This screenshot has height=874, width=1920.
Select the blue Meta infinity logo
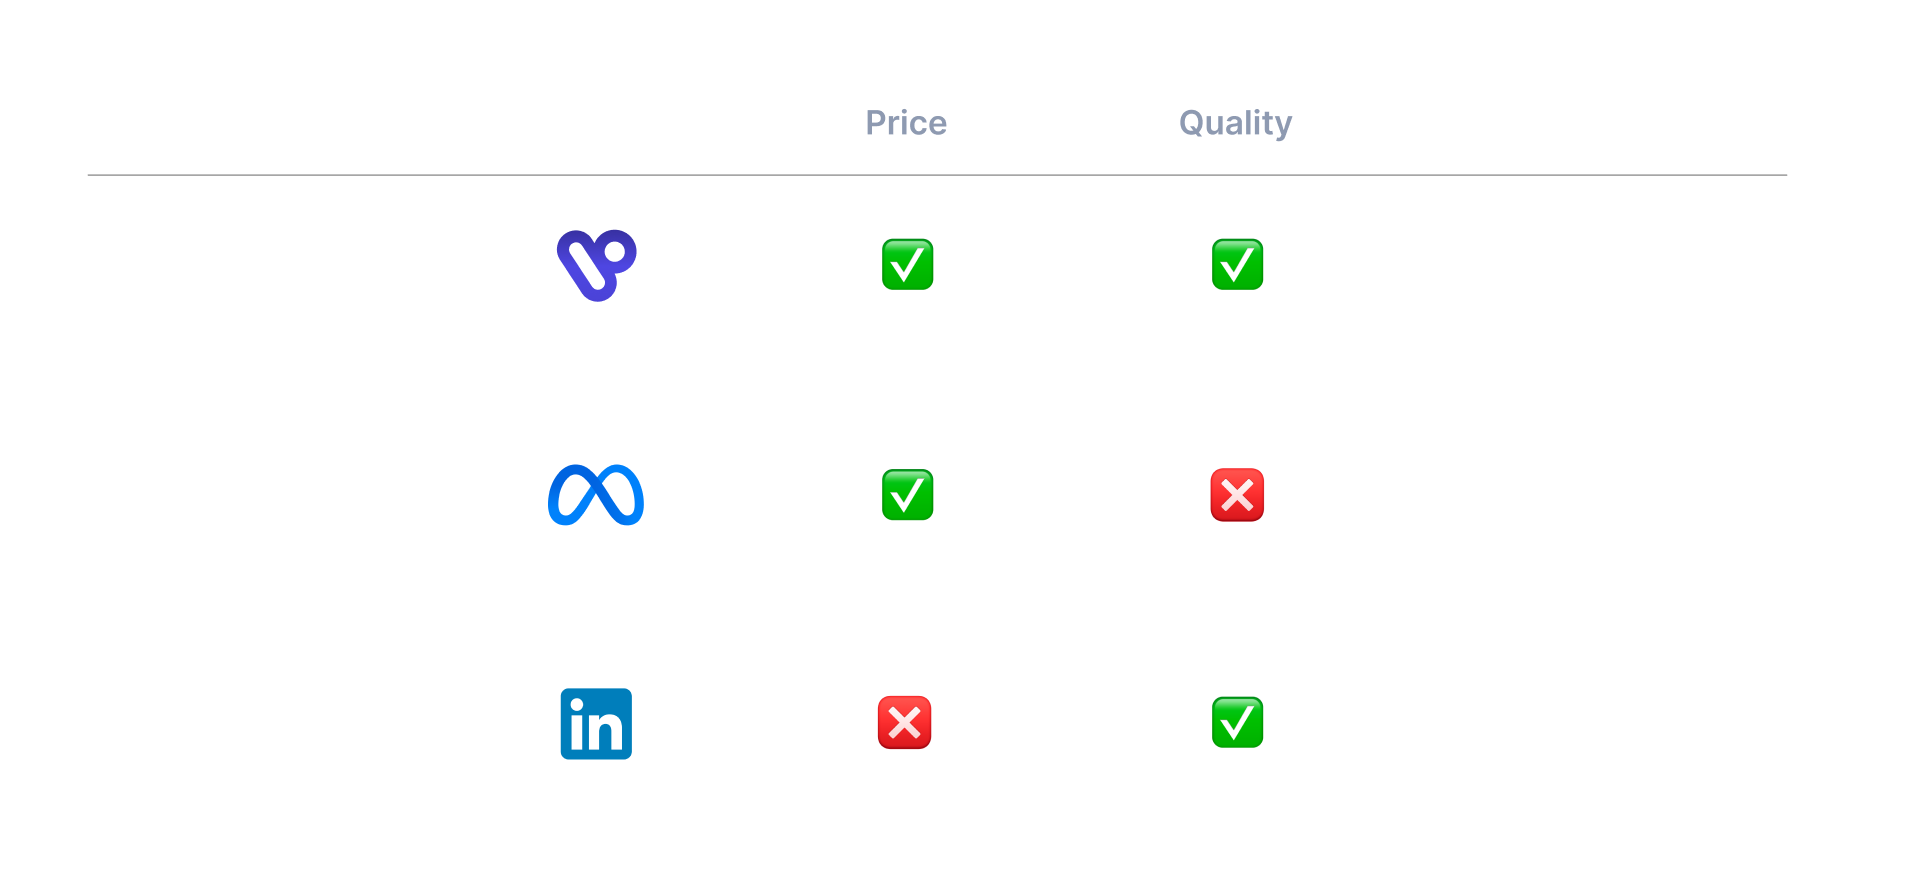(x=596, y=495)
